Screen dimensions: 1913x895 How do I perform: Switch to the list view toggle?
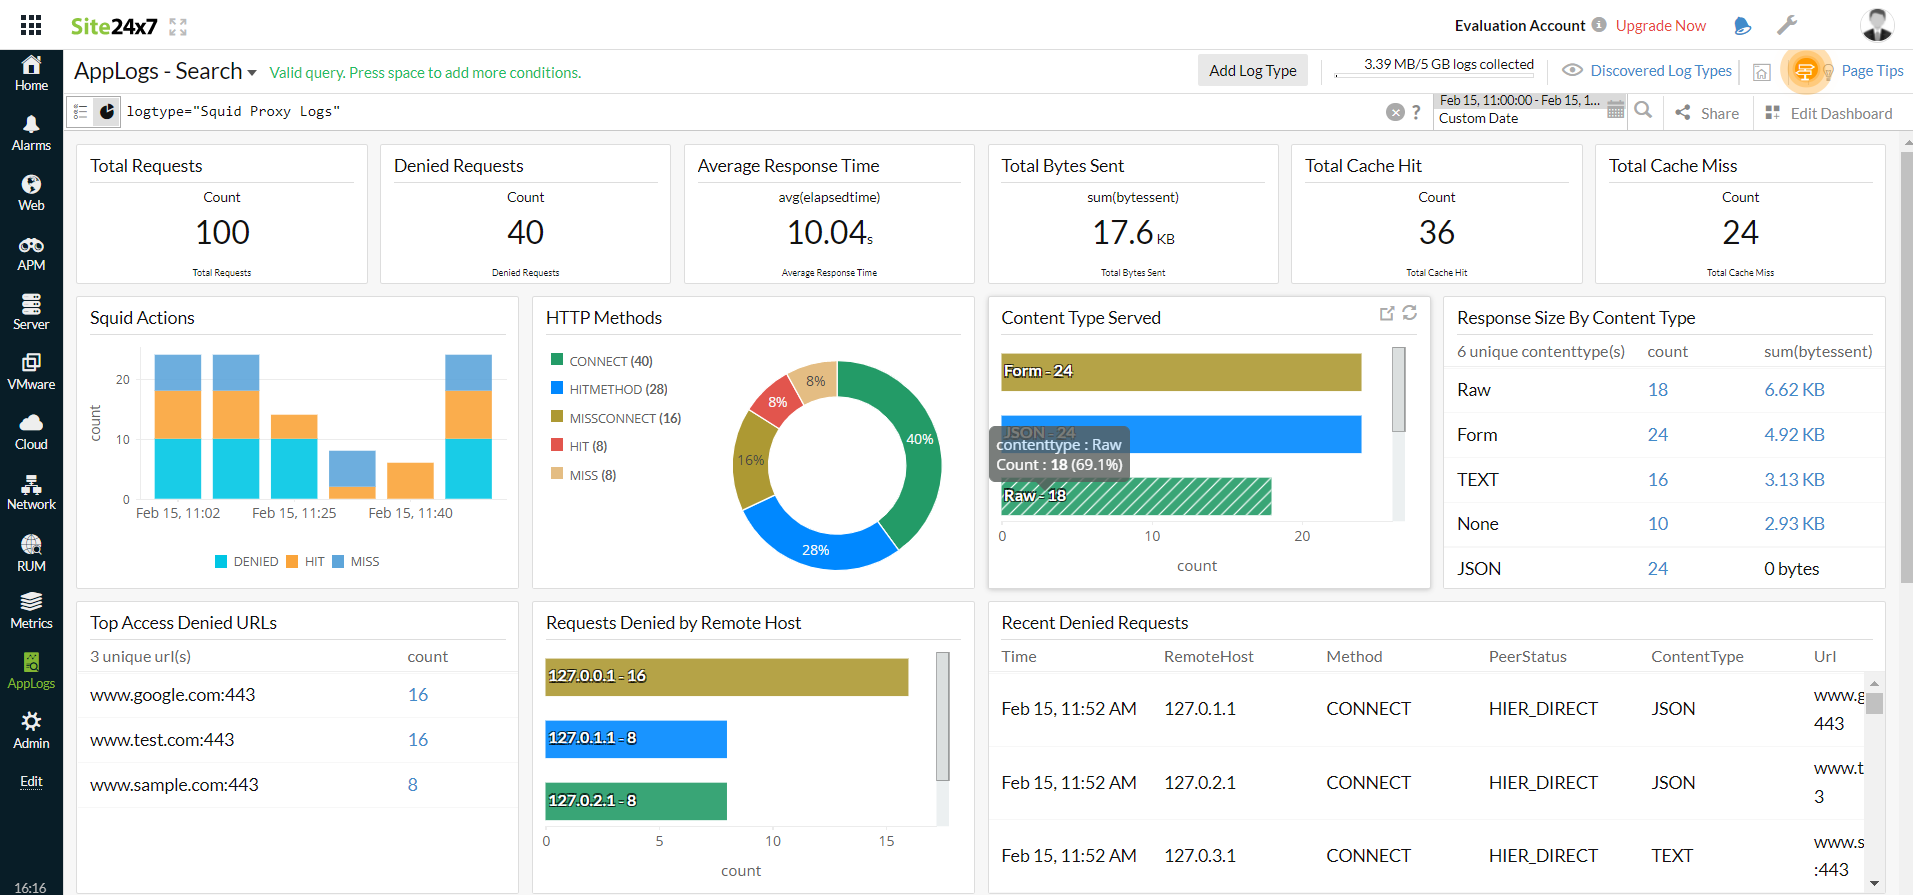81,112
